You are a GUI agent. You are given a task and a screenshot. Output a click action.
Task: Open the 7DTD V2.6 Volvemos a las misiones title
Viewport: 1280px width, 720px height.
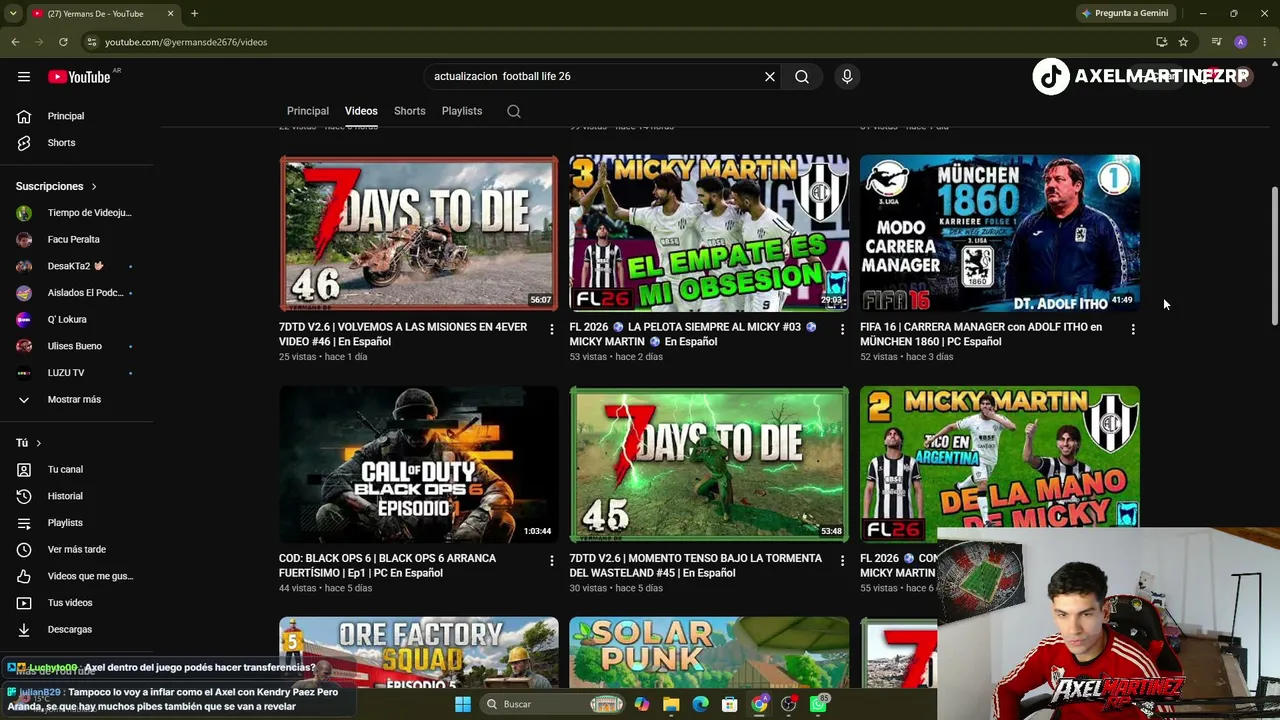403,334
